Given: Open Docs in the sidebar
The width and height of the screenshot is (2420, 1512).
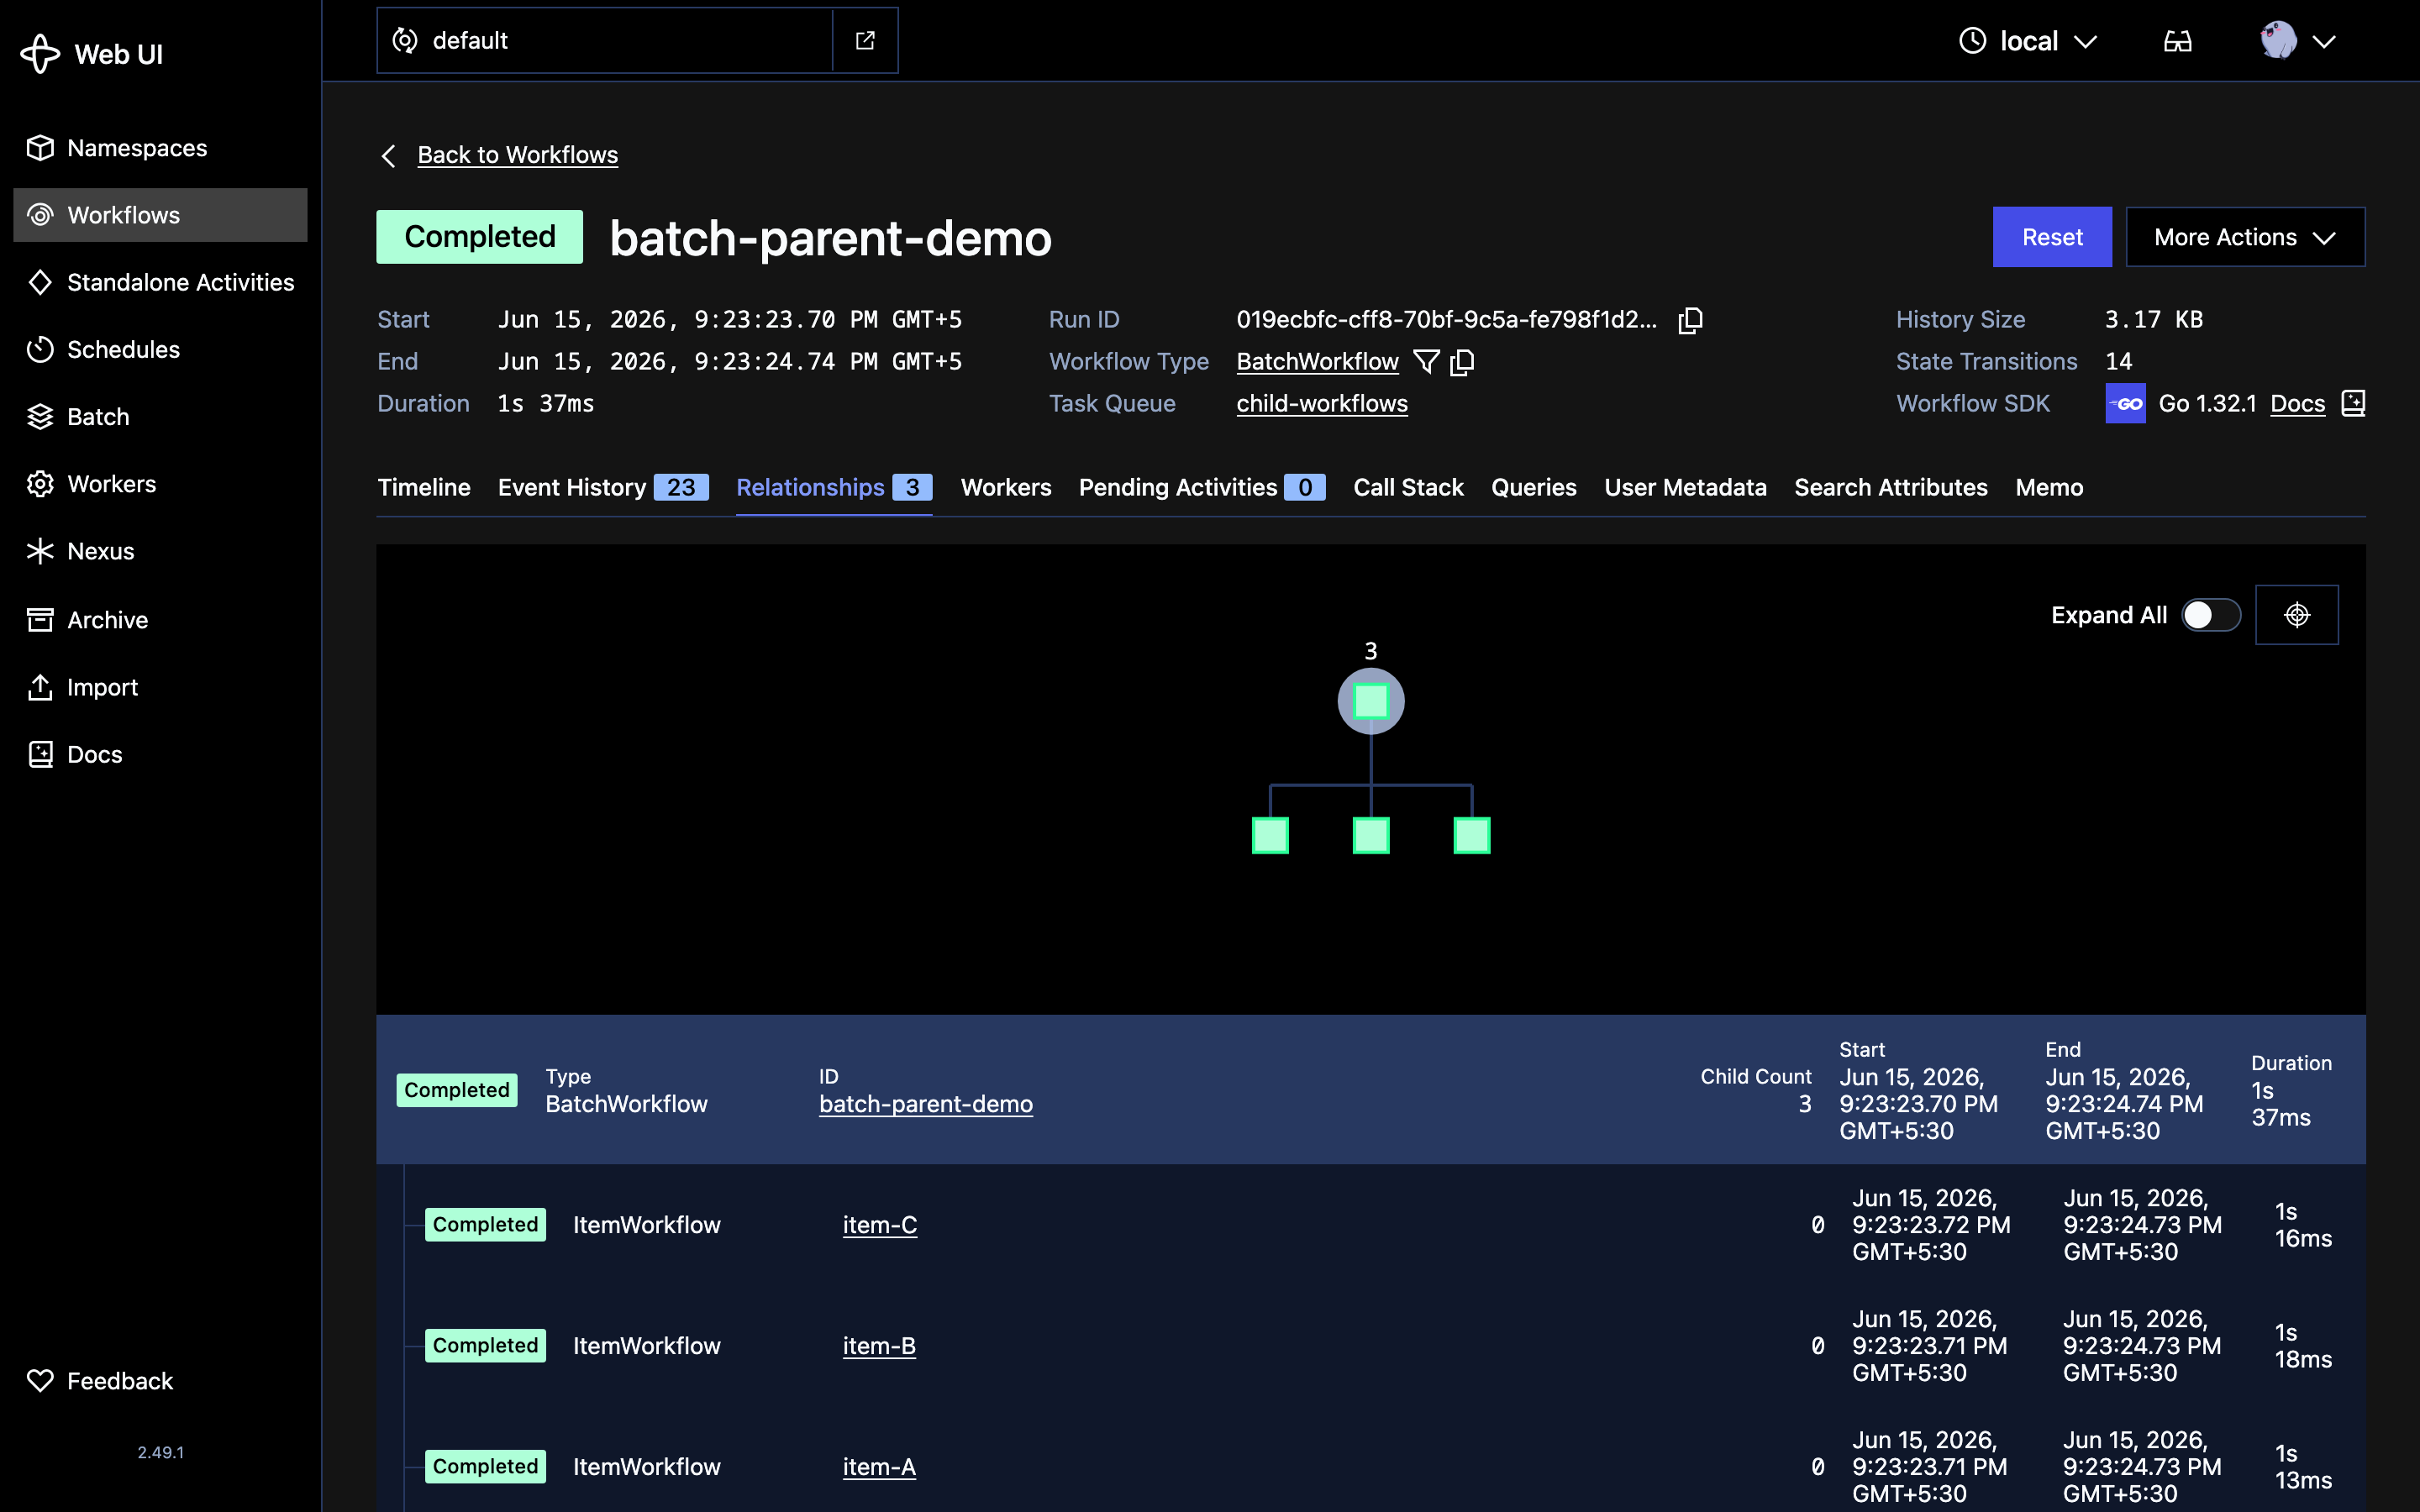Looking at the screenshot, I should (x=160, y=754).
